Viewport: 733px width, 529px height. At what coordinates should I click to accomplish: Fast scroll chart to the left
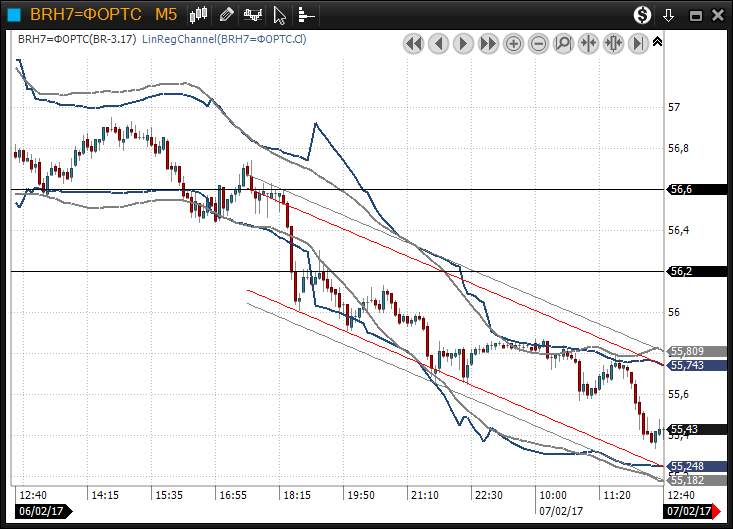(x=414, y=43)
